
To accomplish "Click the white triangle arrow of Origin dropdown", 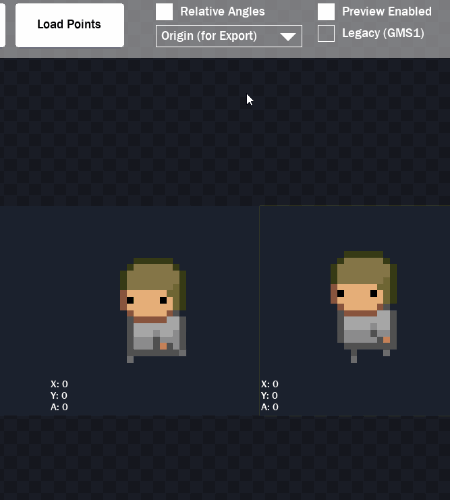I will 288,37.
